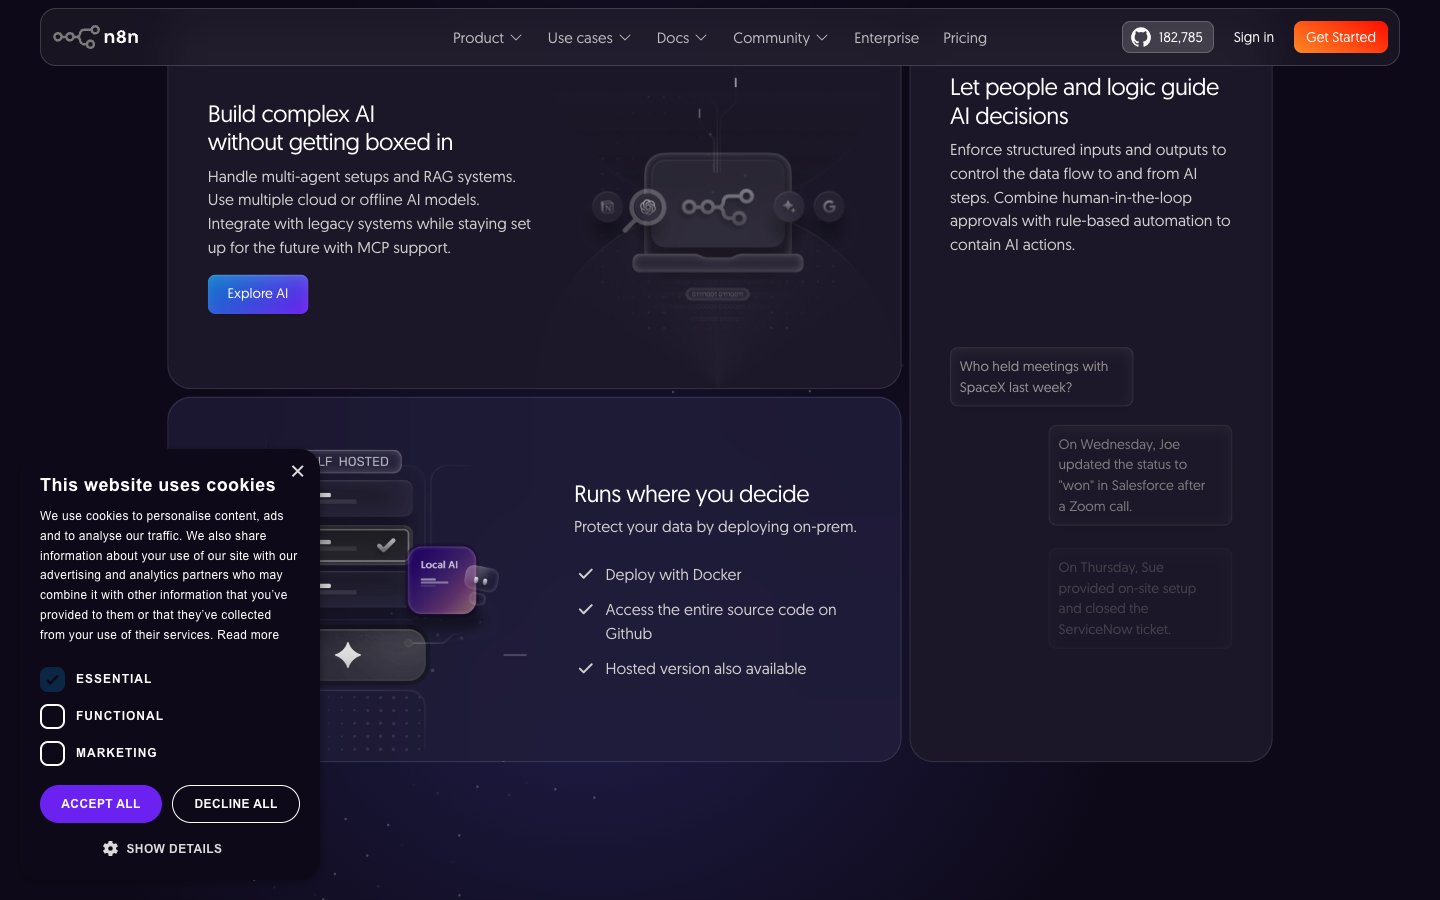Toggle the Essential cookies checkbox
The width and height of the screenshot is (1440, 900).
(52, 679)
